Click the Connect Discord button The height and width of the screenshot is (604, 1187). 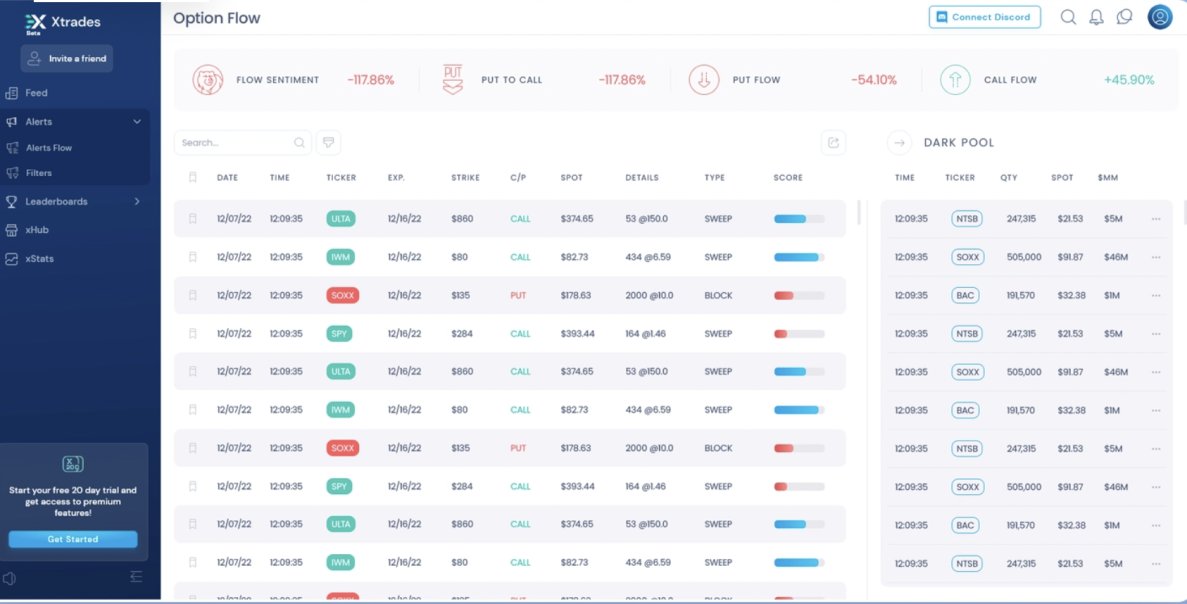click(985, 17)
